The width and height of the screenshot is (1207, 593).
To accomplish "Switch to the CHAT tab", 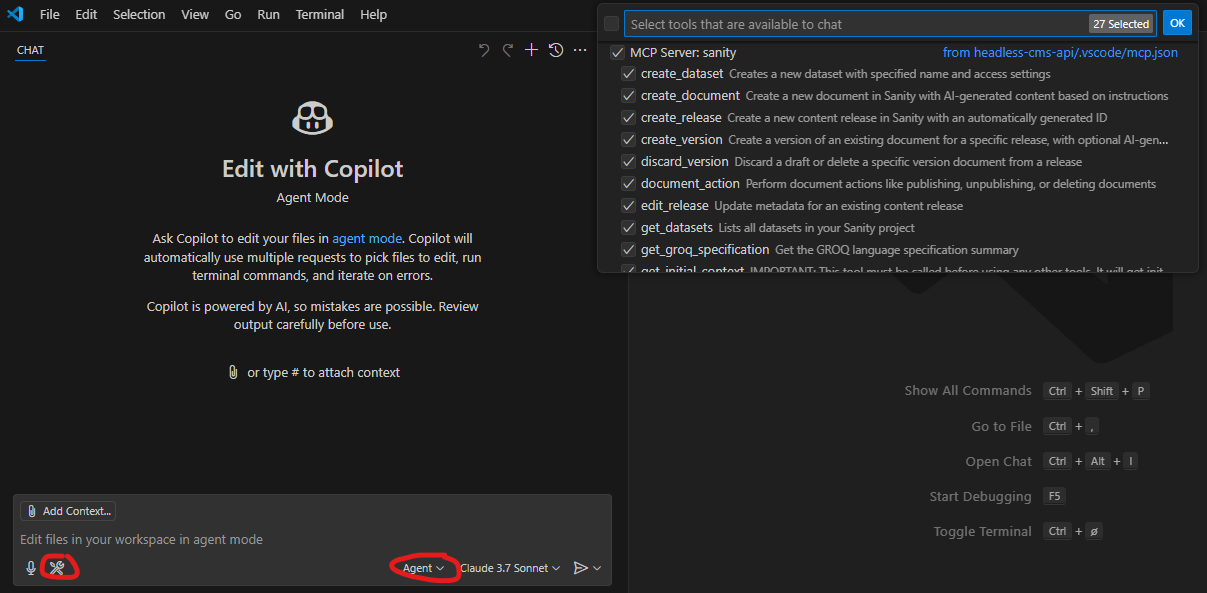I will (x=30, y=50).
